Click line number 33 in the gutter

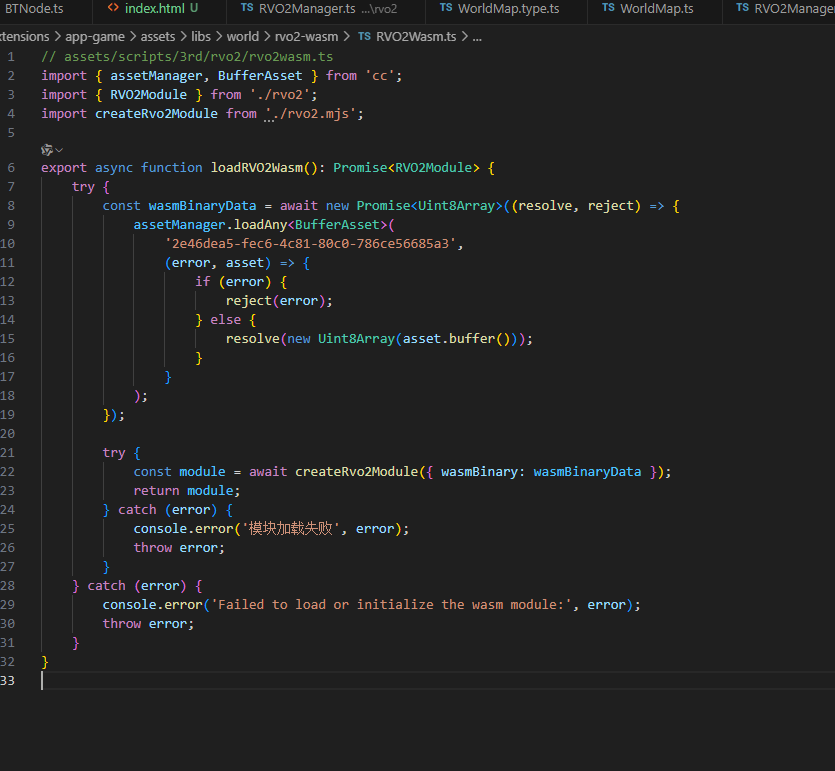pyautogui.click(x=7, y=680)
